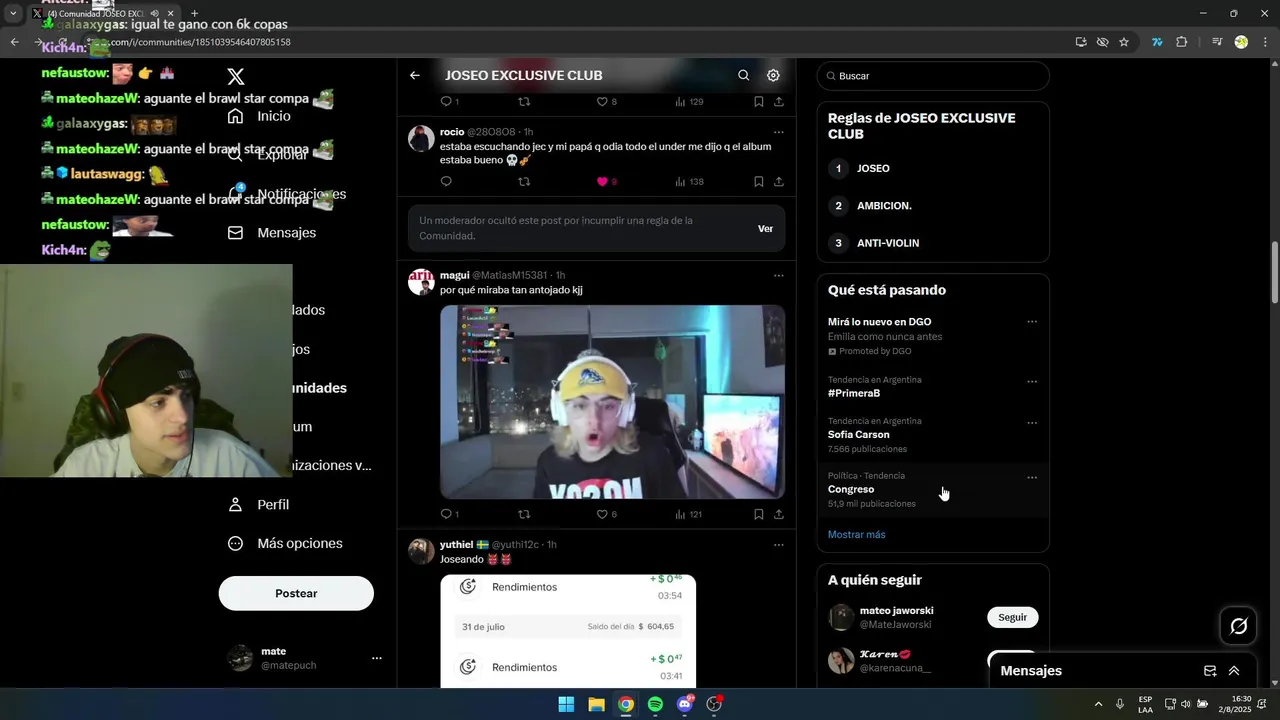Show hidden system tray icons
Screen dimensions: 1280x720
(x=1098, y=704)
